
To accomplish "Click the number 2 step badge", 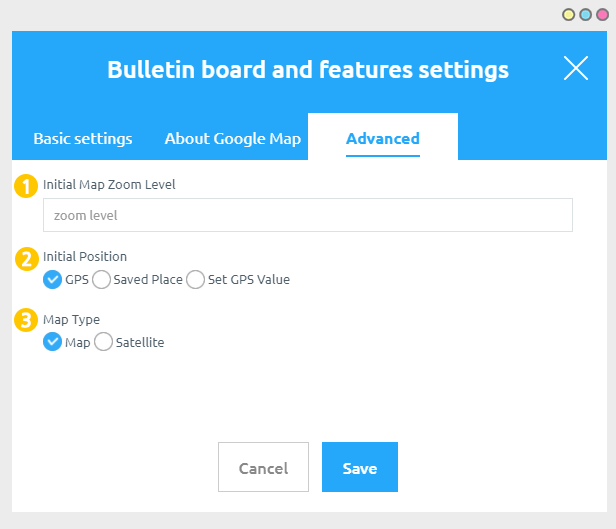I will [x=27, y=258].
